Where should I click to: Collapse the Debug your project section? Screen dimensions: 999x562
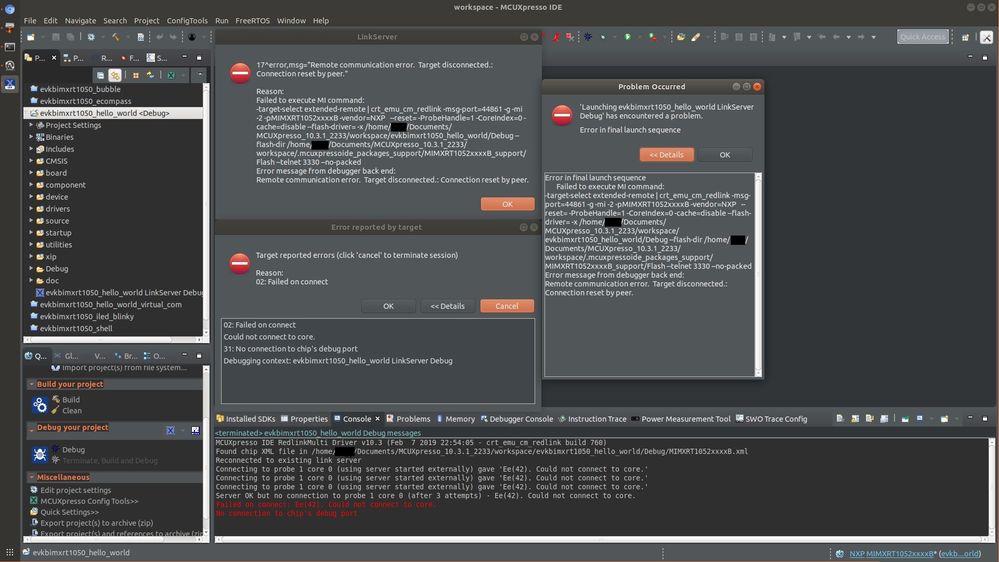pyautogui.click(x=31, y=428)
